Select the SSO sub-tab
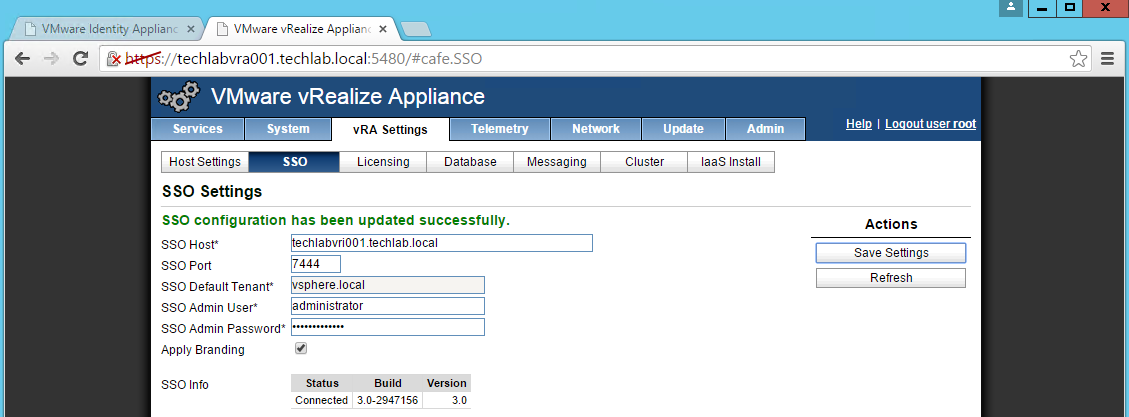Screen dimensions: 1129x417 tap(294, 162)
